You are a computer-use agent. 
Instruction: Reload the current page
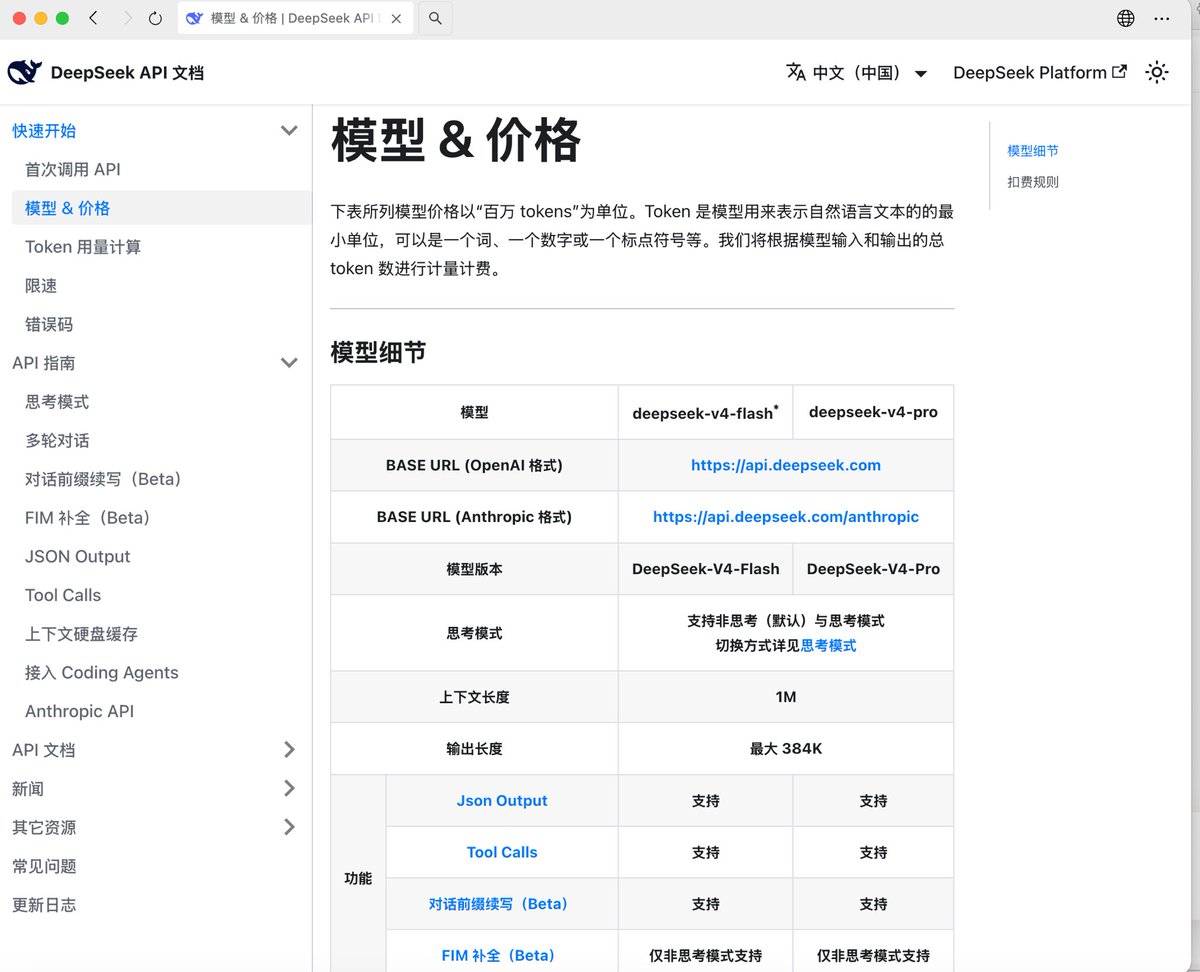[151, 17]
